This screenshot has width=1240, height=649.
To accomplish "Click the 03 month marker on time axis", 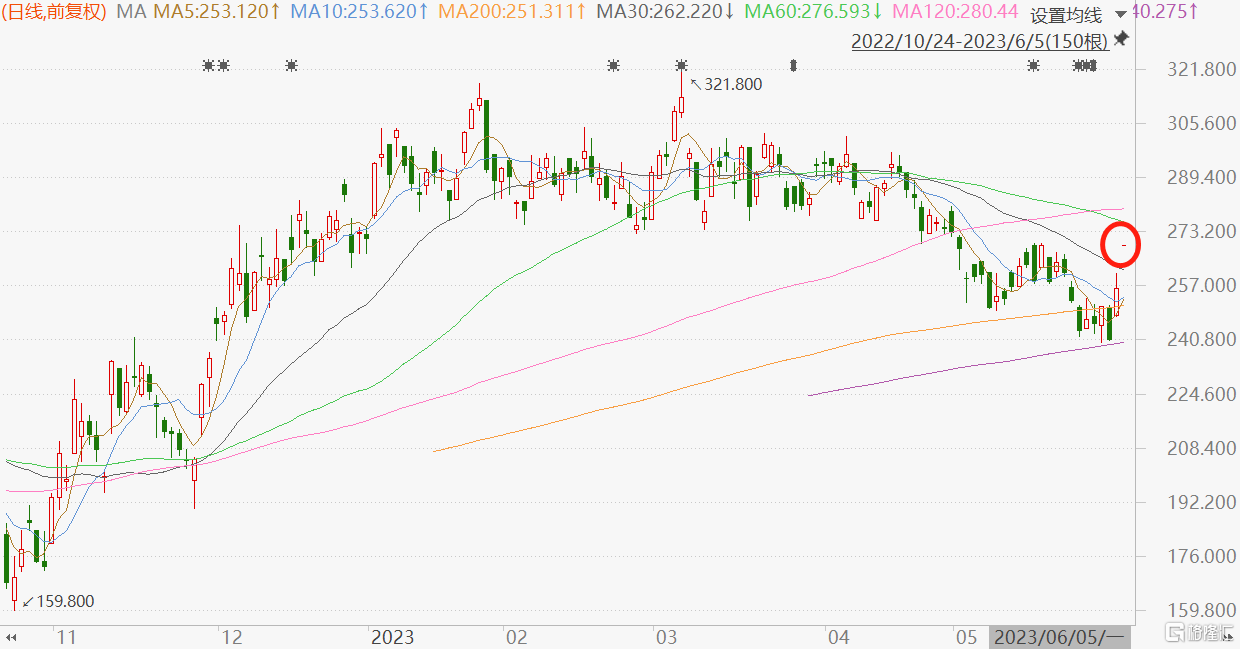I will [x=665, y=637].
